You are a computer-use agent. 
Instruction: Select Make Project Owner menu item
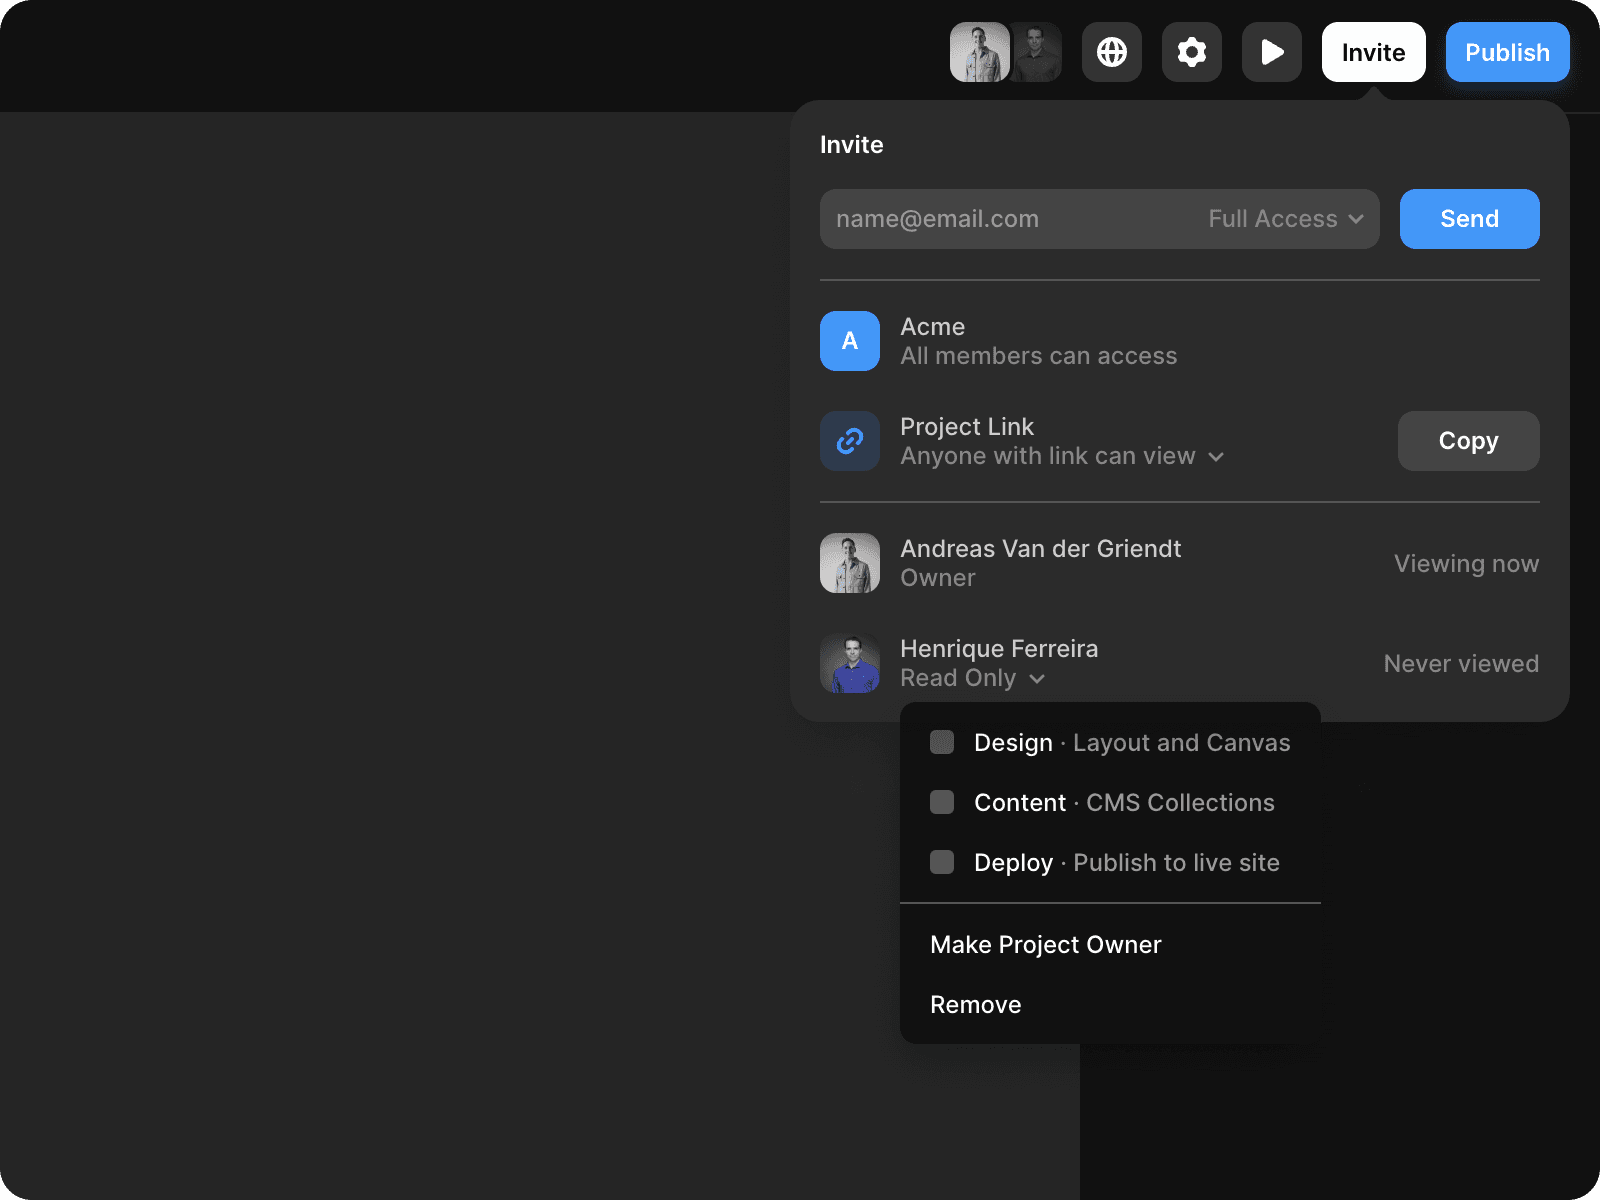1045,945
